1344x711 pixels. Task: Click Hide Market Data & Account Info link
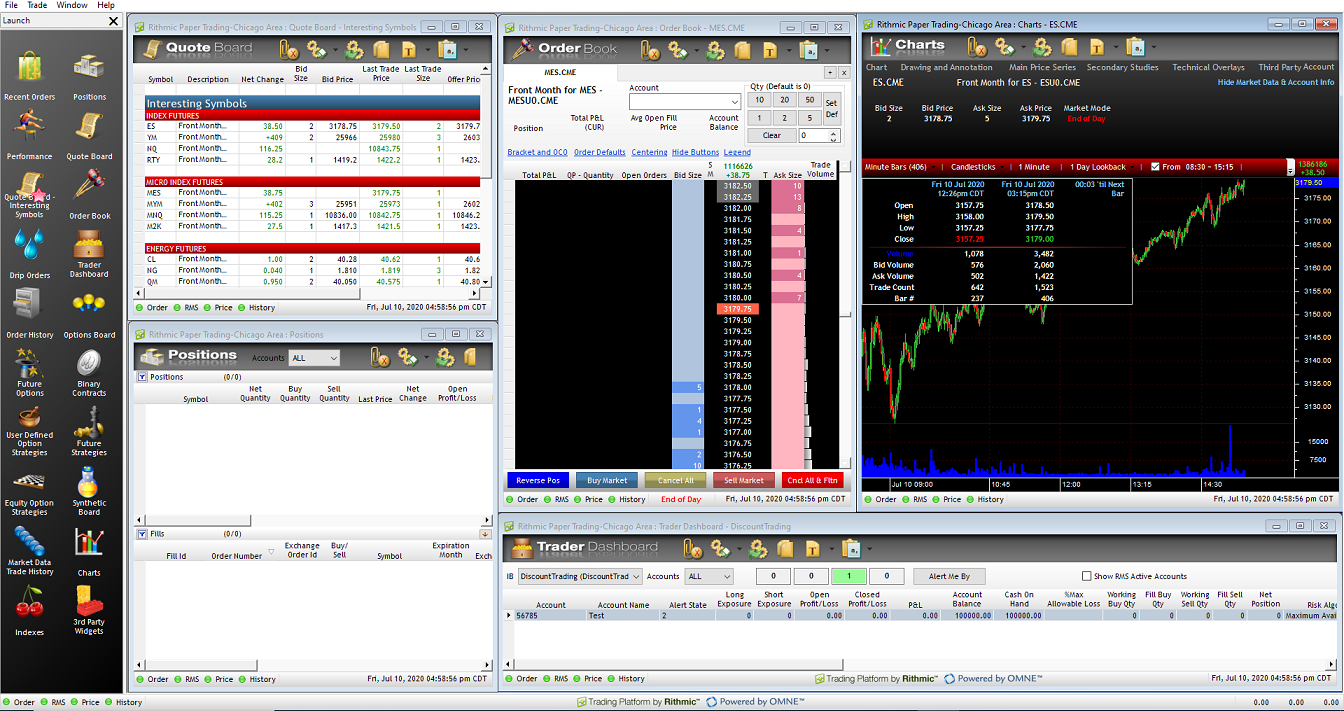click(x=1276, y=82)
